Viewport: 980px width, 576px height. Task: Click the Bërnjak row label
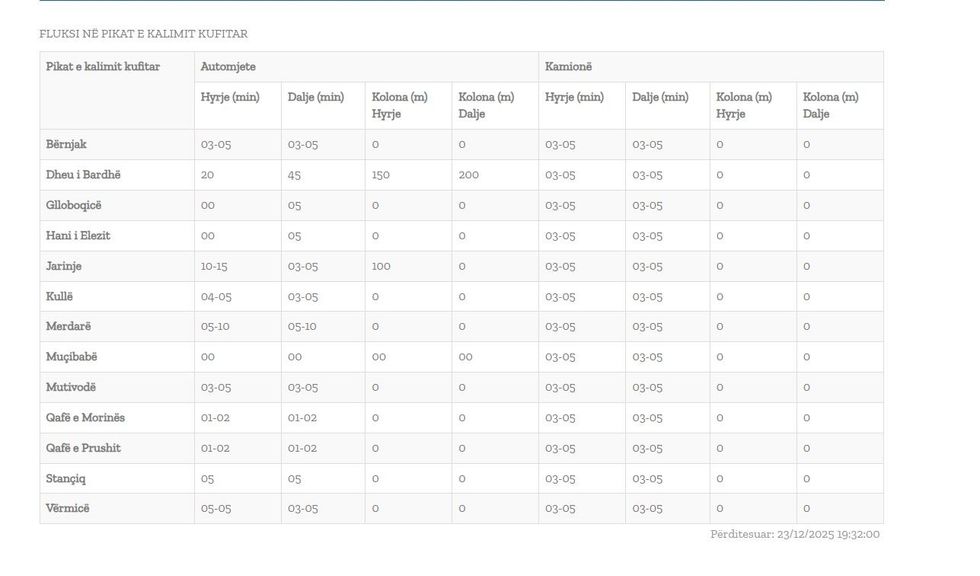pos(66,144)
